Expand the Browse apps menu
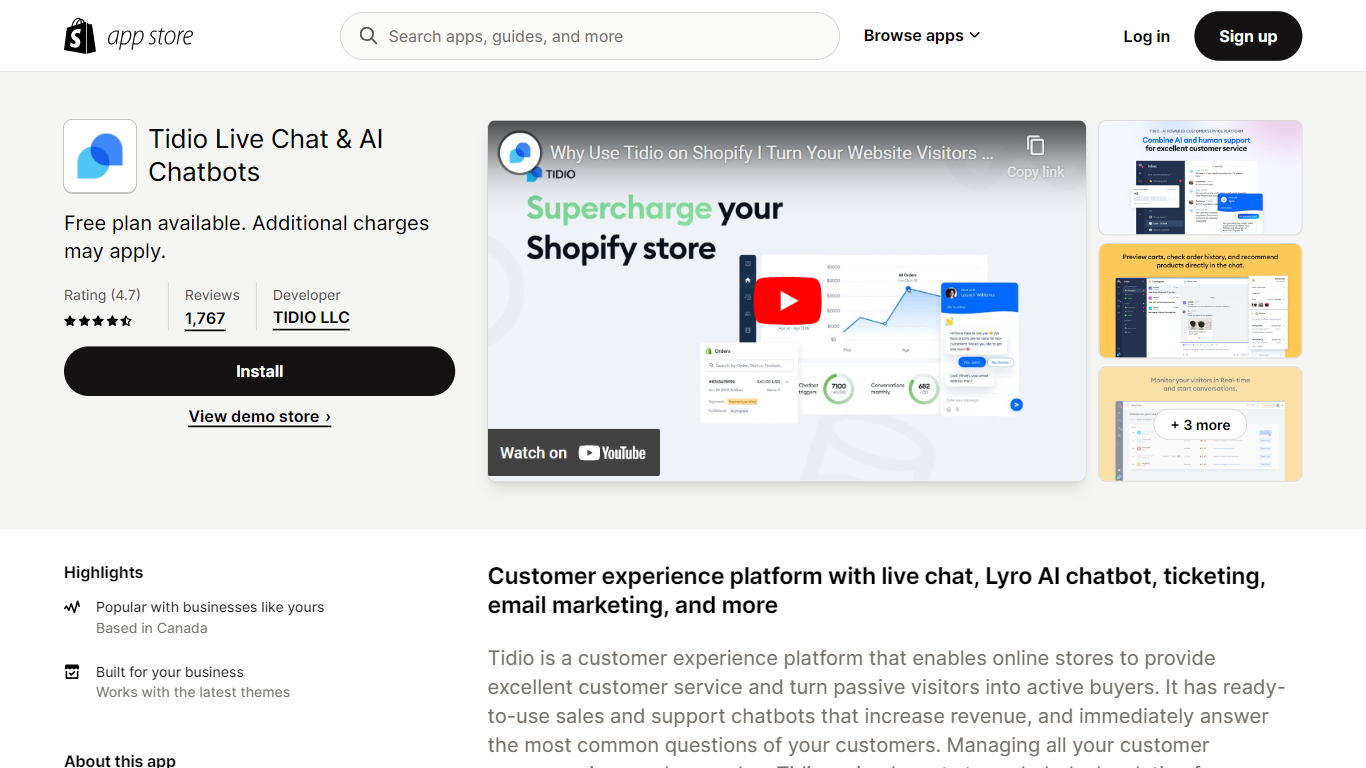The height and width of the screenshot is (768, 1366). 922,36
